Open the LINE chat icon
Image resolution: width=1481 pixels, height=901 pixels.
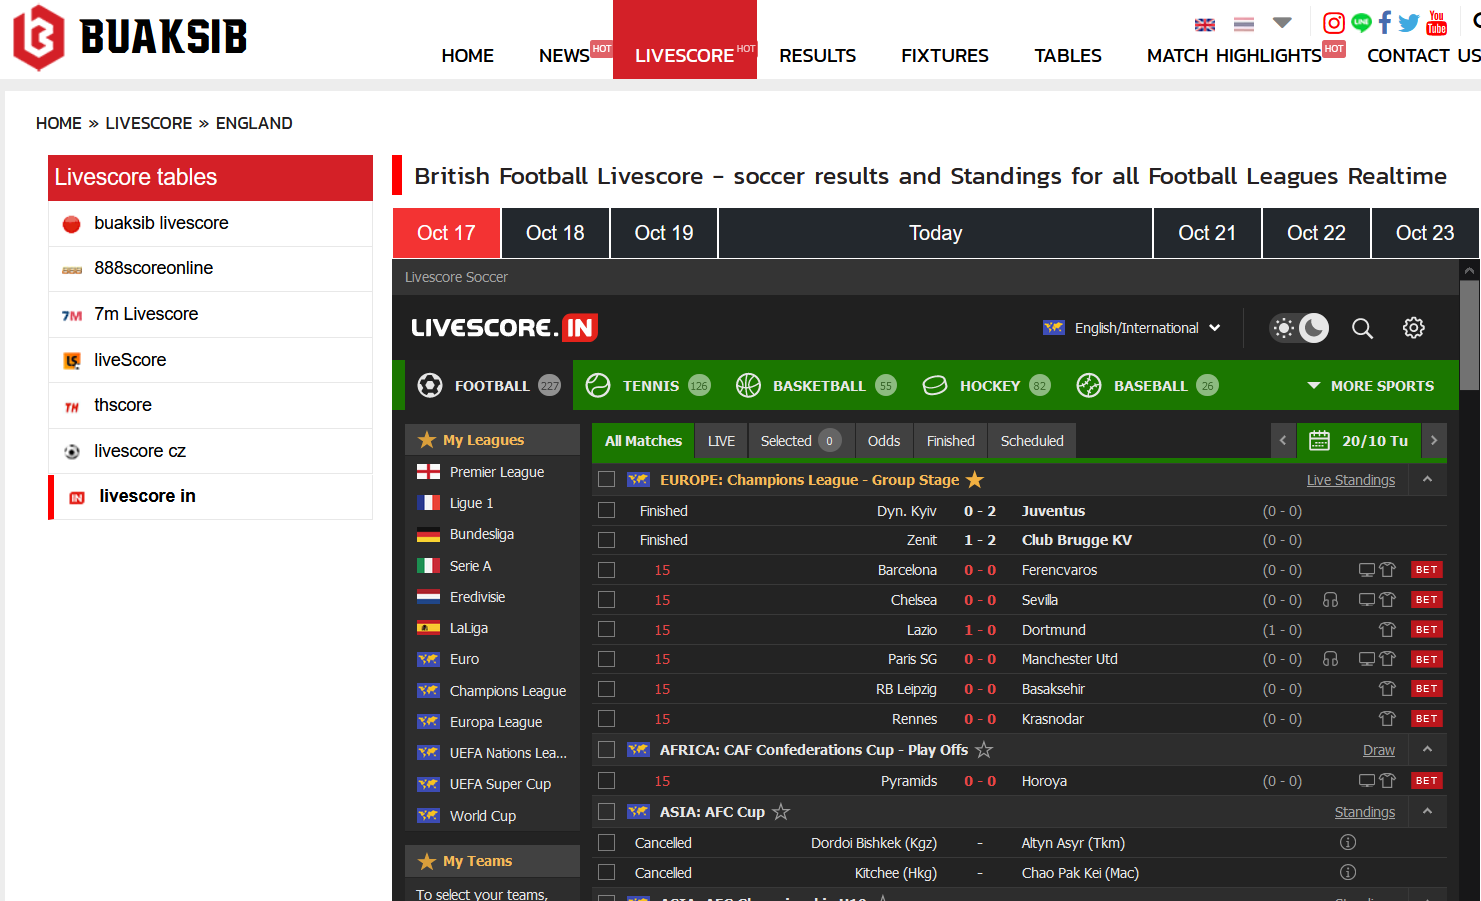click(x=1361, y=23)
